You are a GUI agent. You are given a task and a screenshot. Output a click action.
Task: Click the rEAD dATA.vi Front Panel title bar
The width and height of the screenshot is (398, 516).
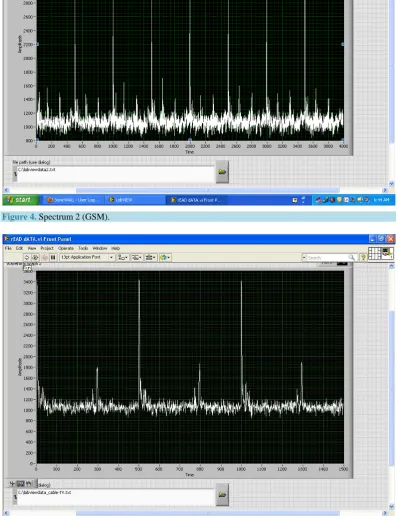click(x=199, y=239)
